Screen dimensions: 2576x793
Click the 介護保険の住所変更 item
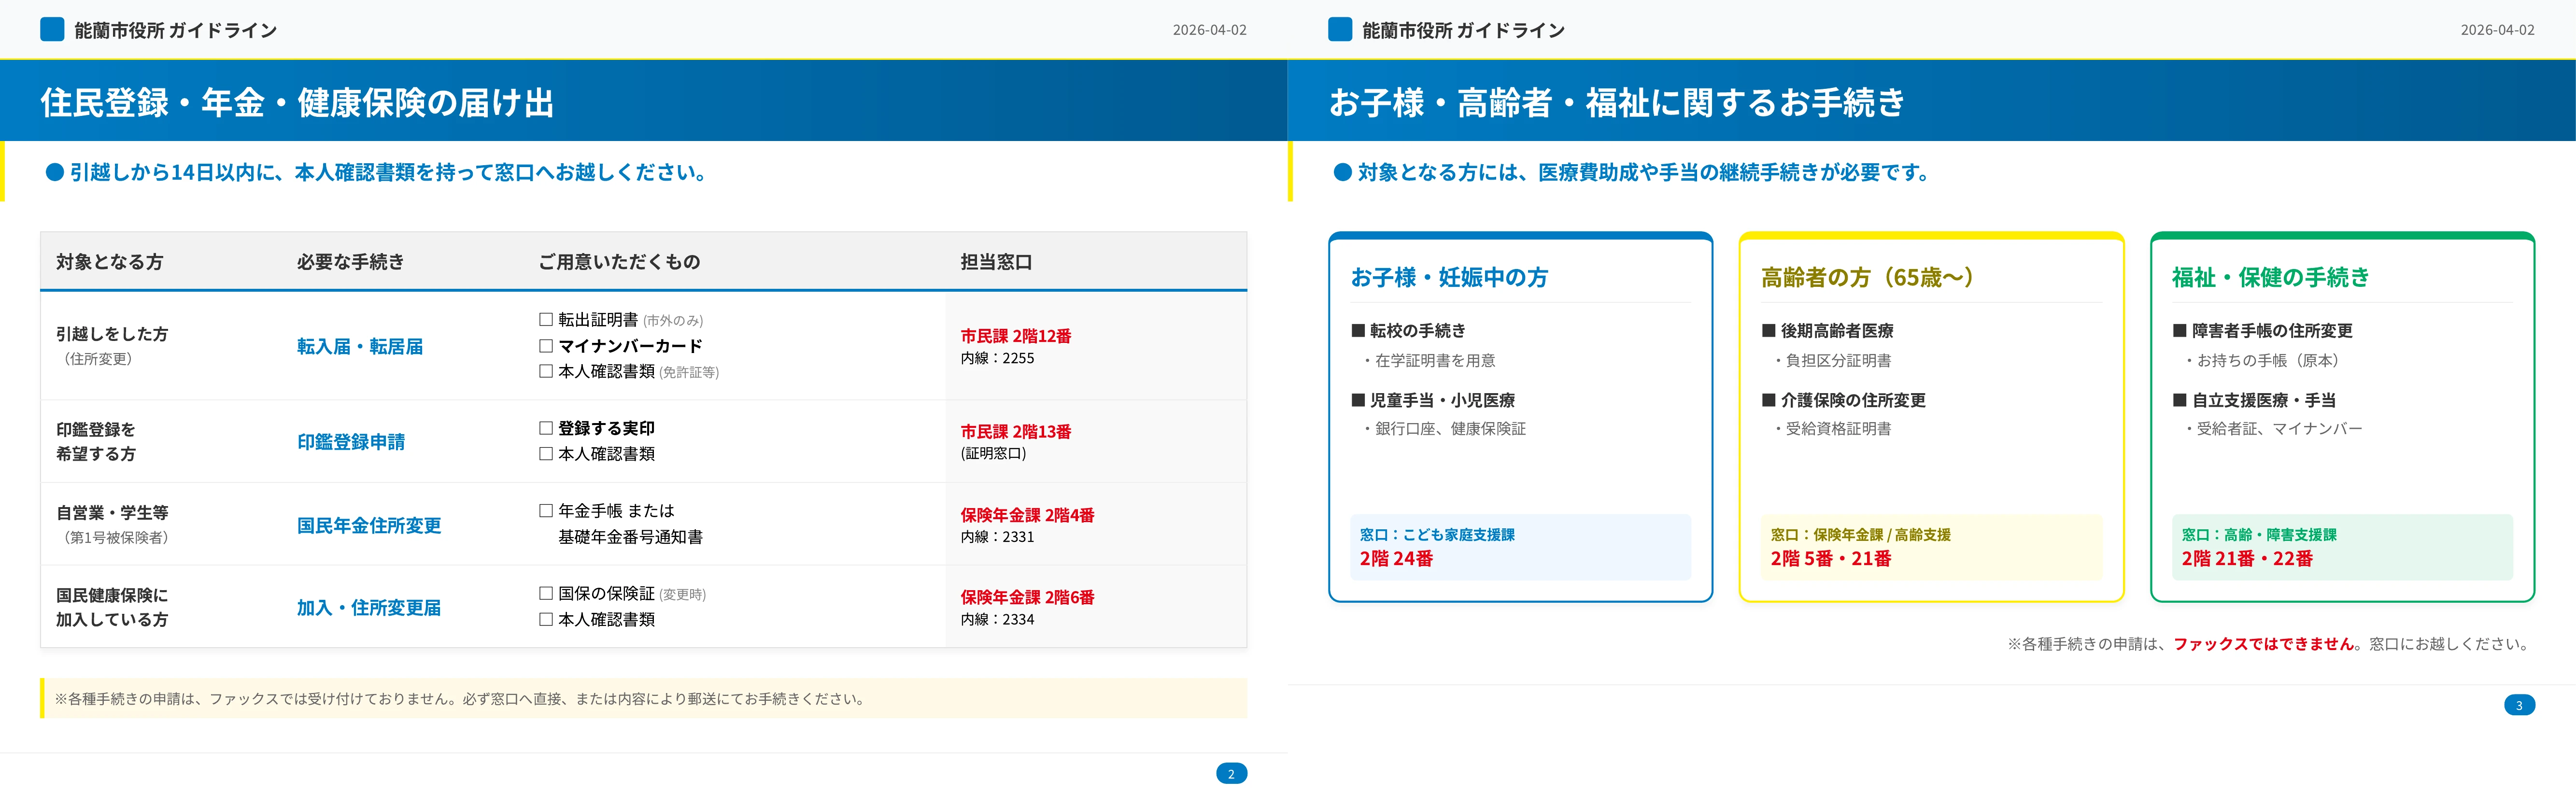click(1843, 400)
